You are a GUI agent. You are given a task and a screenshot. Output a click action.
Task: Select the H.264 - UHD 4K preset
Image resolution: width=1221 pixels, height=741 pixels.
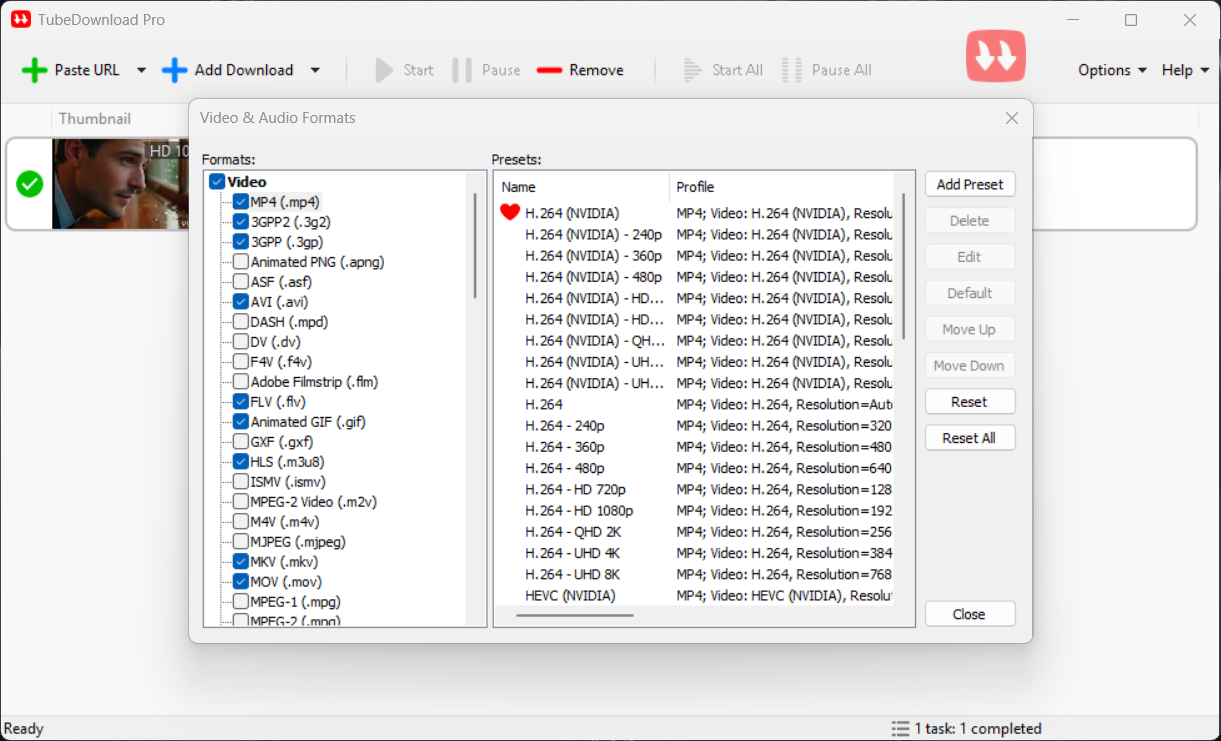573,553
